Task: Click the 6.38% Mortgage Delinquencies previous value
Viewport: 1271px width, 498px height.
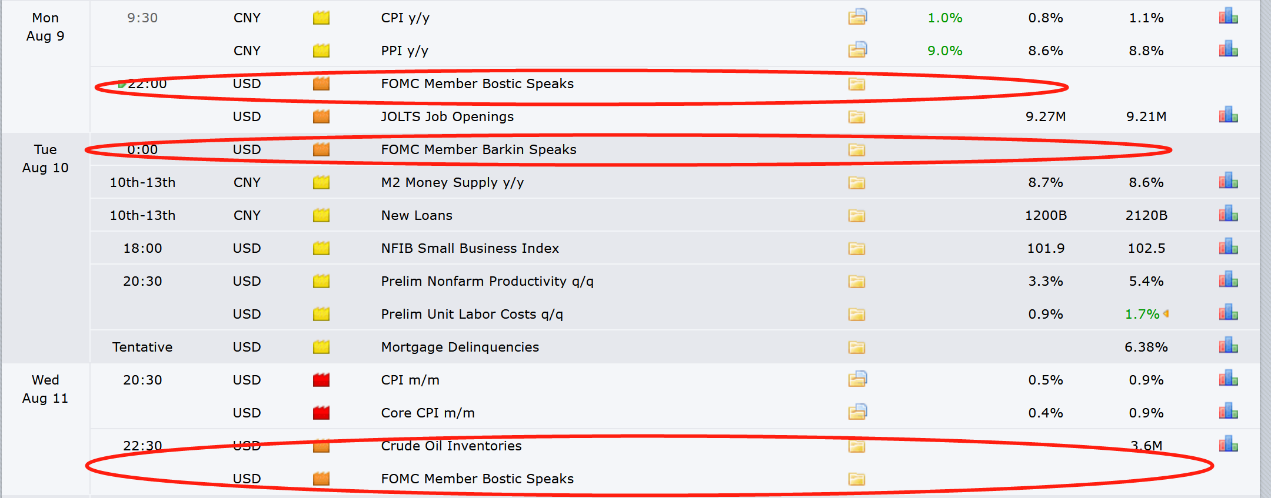Action: coord(1145,348)
